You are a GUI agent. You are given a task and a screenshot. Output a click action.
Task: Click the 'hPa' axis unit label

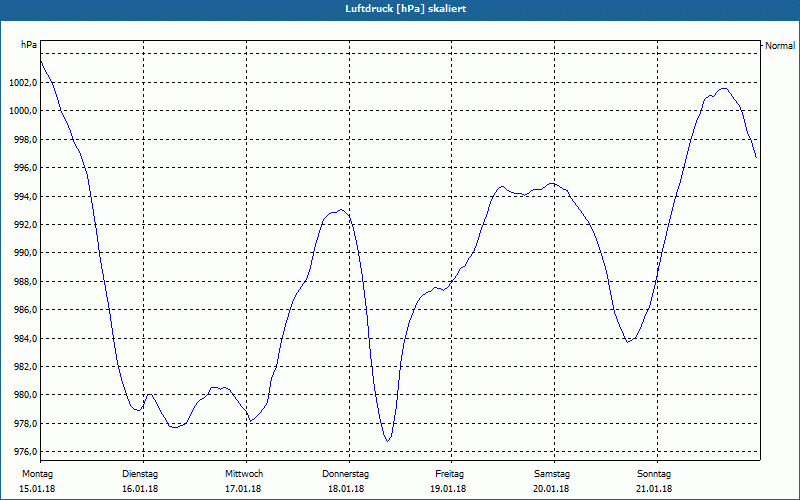coord(29,45)
